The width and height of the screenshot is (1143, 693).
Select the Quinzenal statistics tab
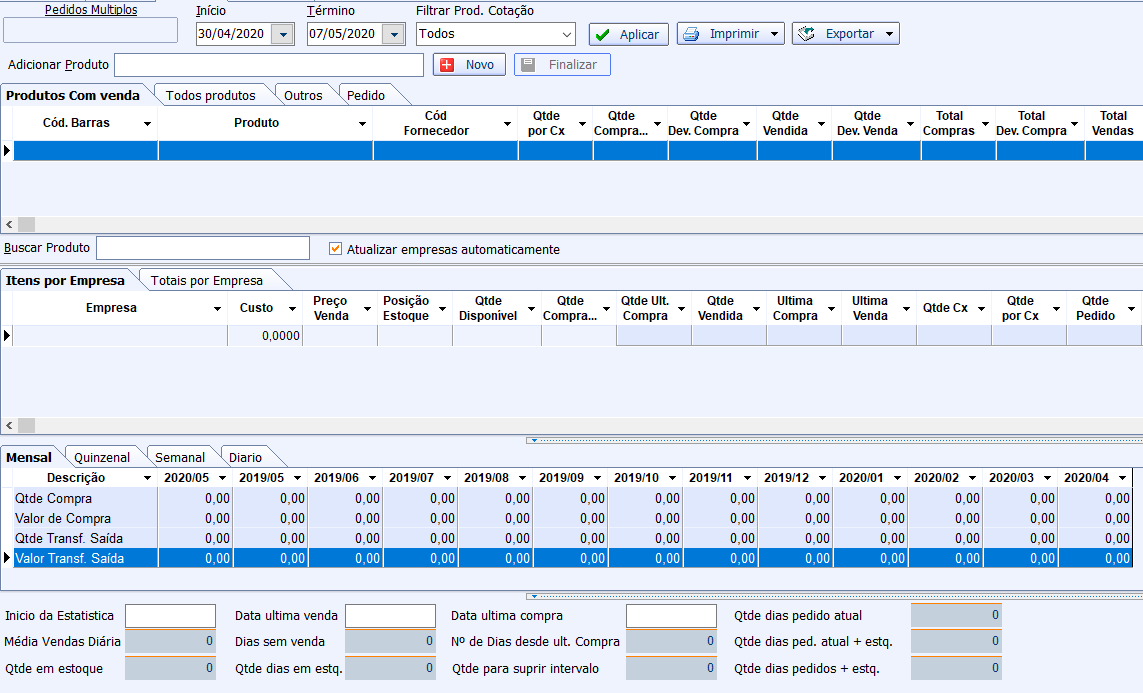click(102, 458)
